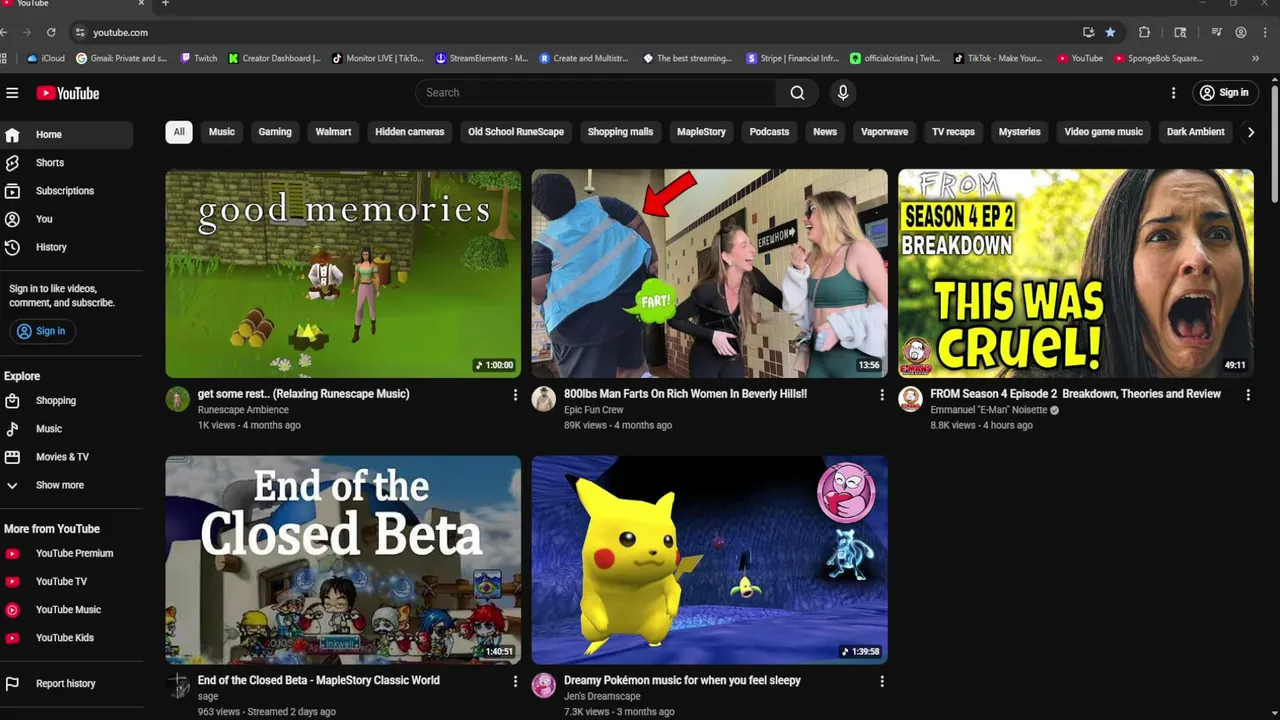Open the SpongeBob Square bookmark

click(x=1158, y=58)
